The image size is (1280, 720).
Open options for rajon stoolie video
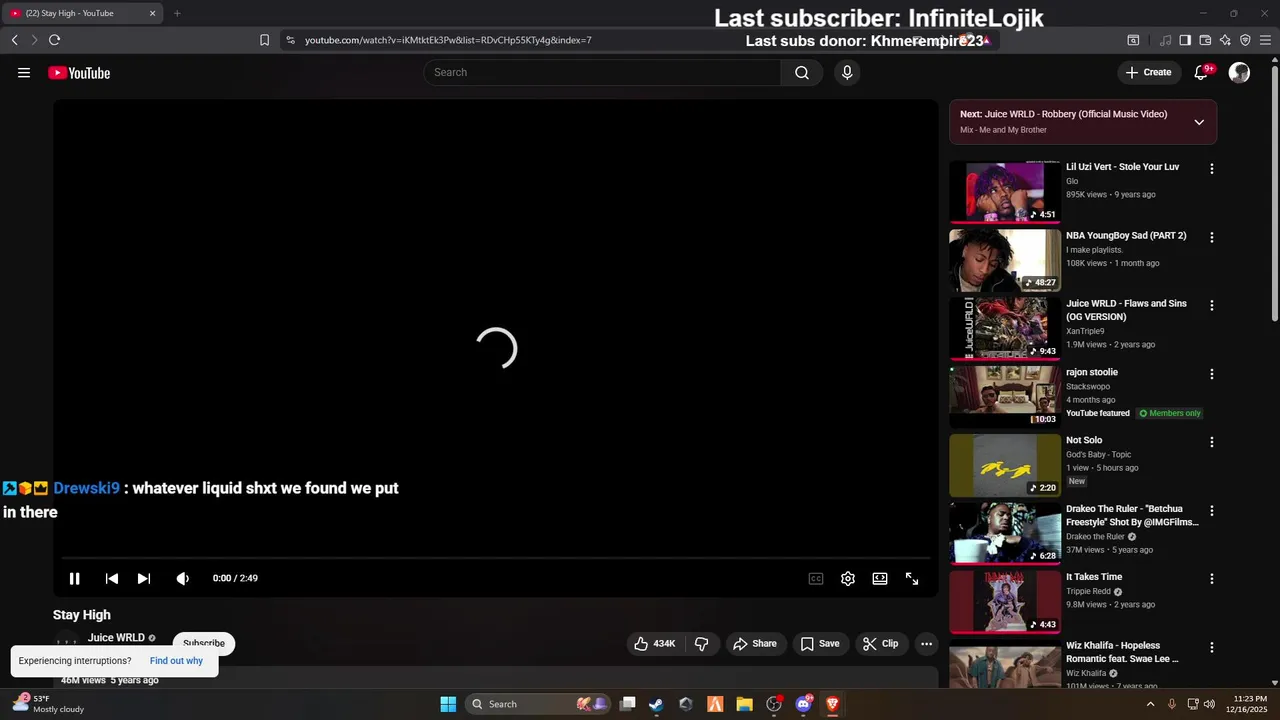(1212, 374)
